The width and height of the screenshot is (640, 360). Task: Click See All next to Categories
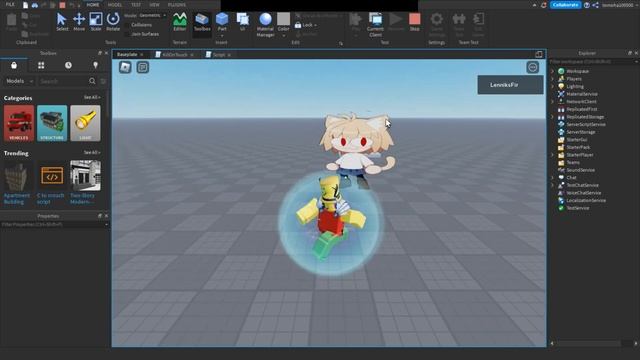point(92,98)
